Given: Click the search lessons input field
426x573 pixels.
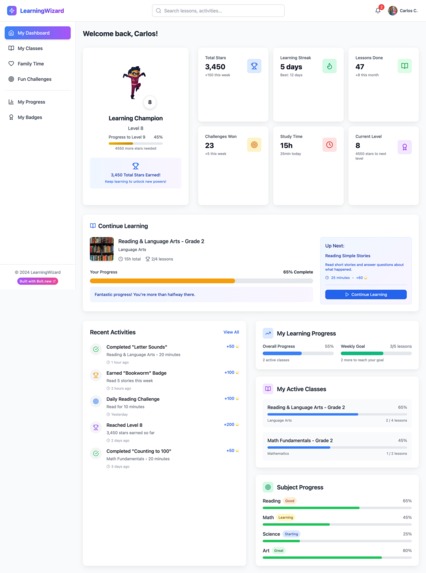Looking at the screenshot, I should click(218, 11).
